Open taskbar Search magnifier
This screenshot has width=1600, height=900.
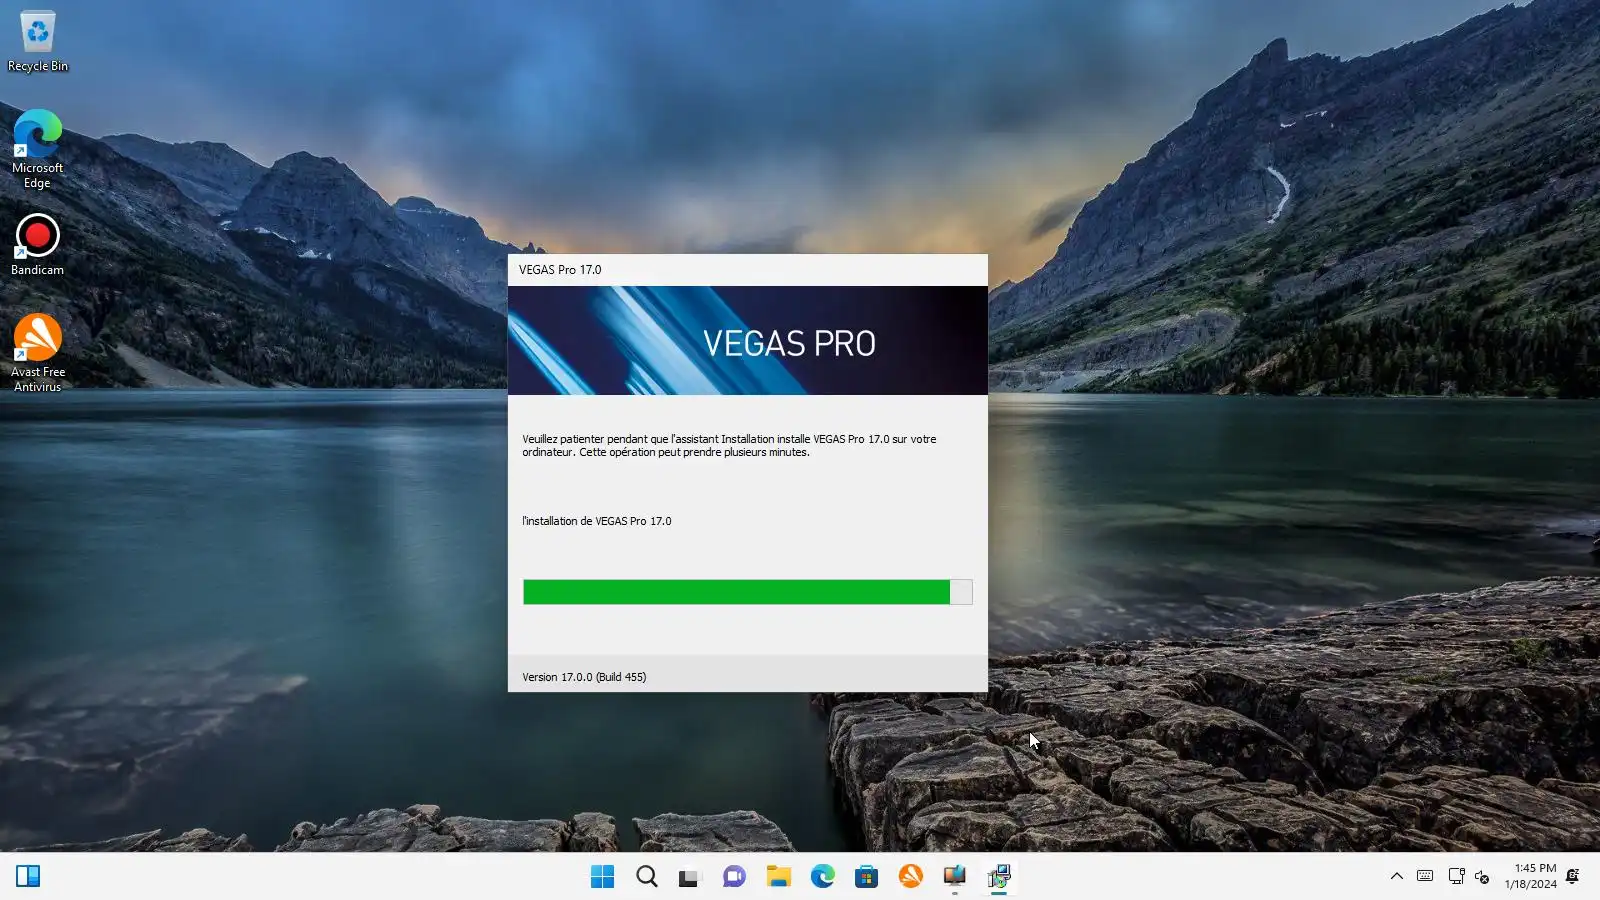coord(647,877)
